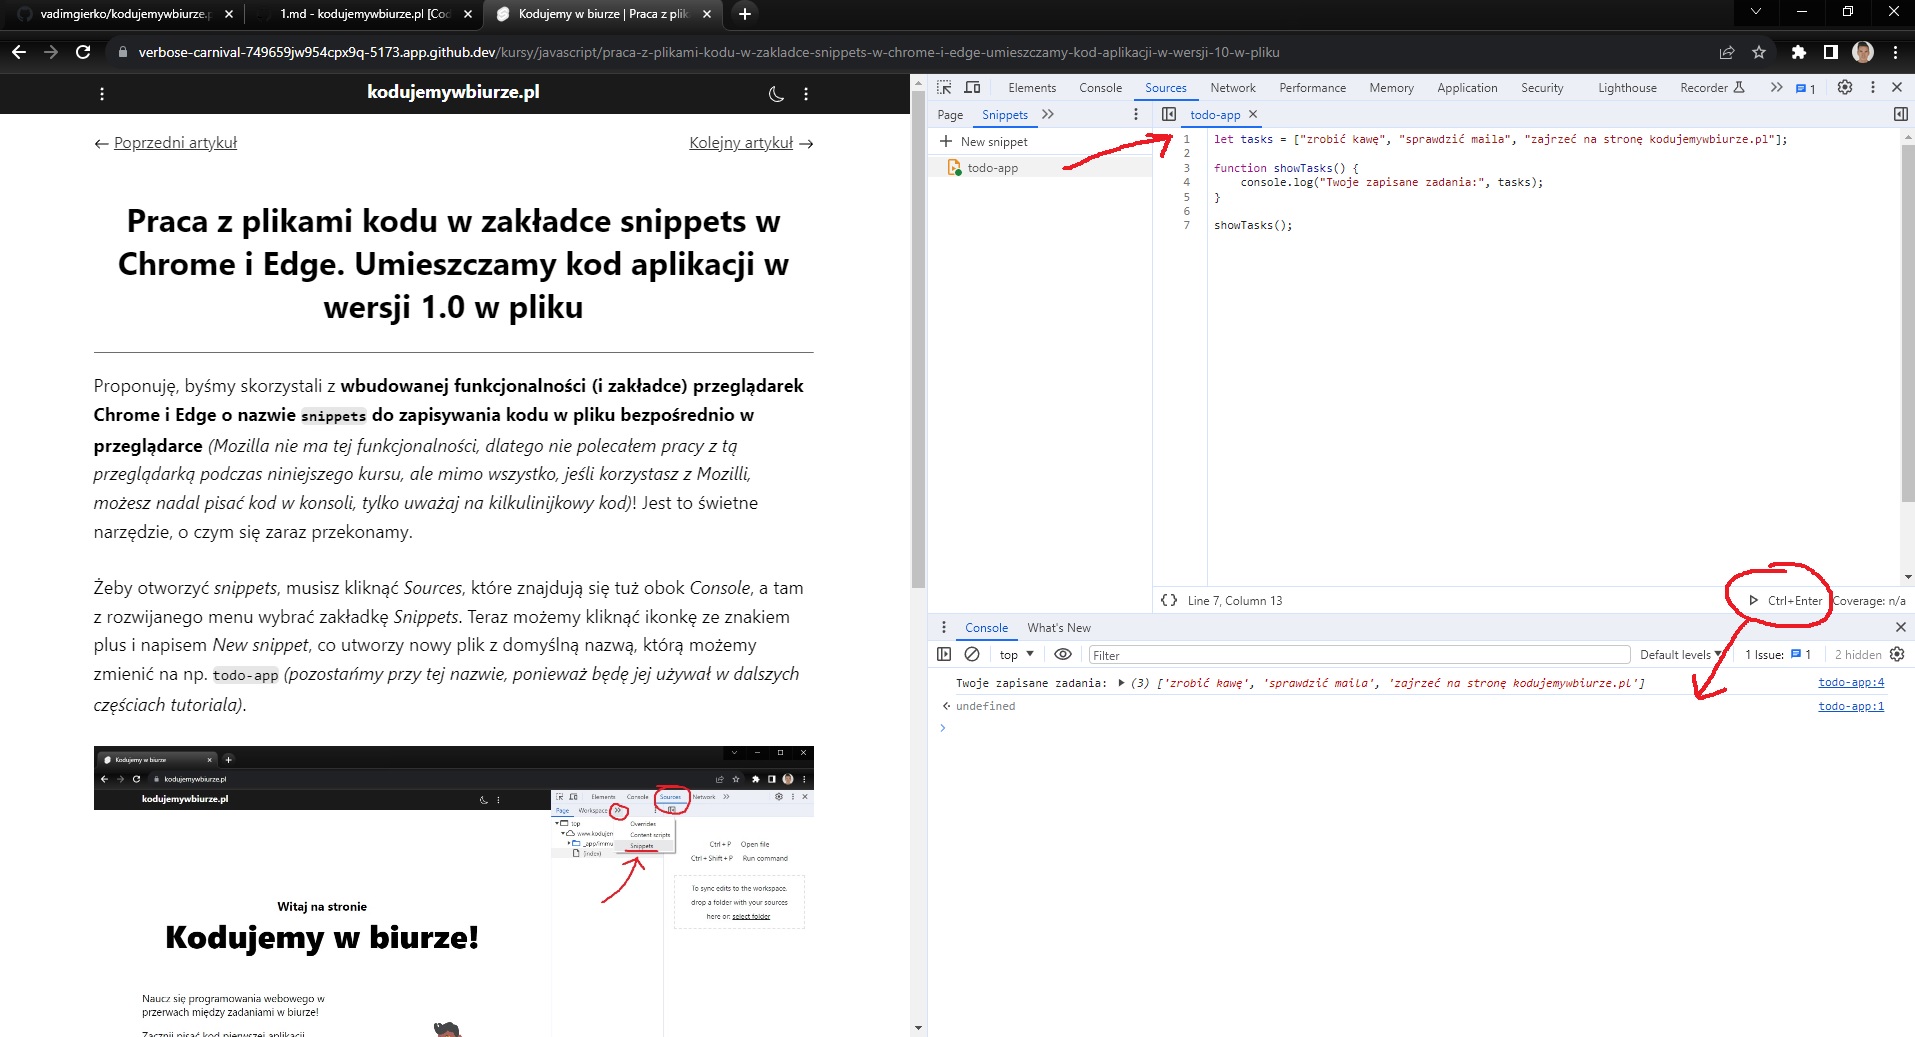Switch to the 1.md Codespaces browser tab
This screenshot has height=1037, width=1915.
(364, 14)
